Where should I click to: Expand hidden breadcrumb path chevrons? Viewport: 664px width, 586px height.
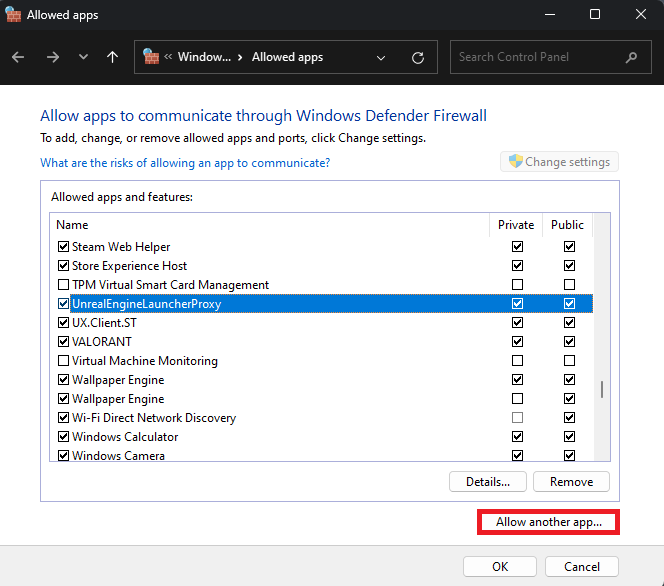tap(168, 56)
